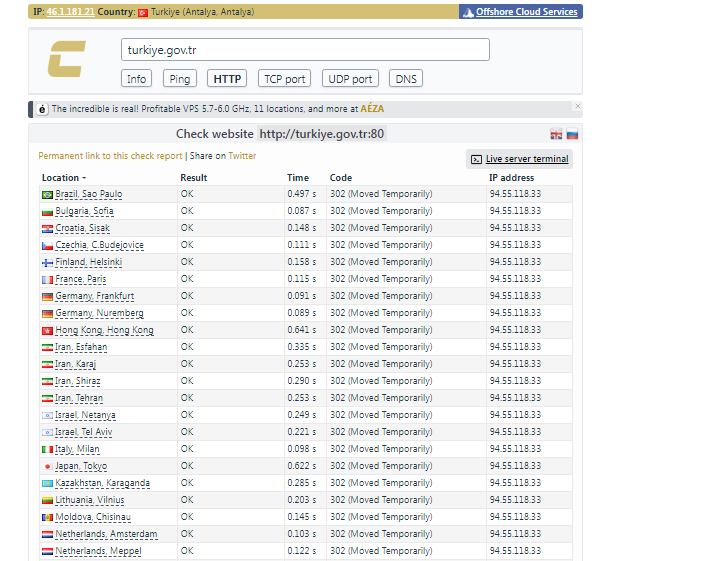Image resolution: width=705 pixels, height=561 pixels.
Task: Click the France flag icon
Action: pos(47,280)
